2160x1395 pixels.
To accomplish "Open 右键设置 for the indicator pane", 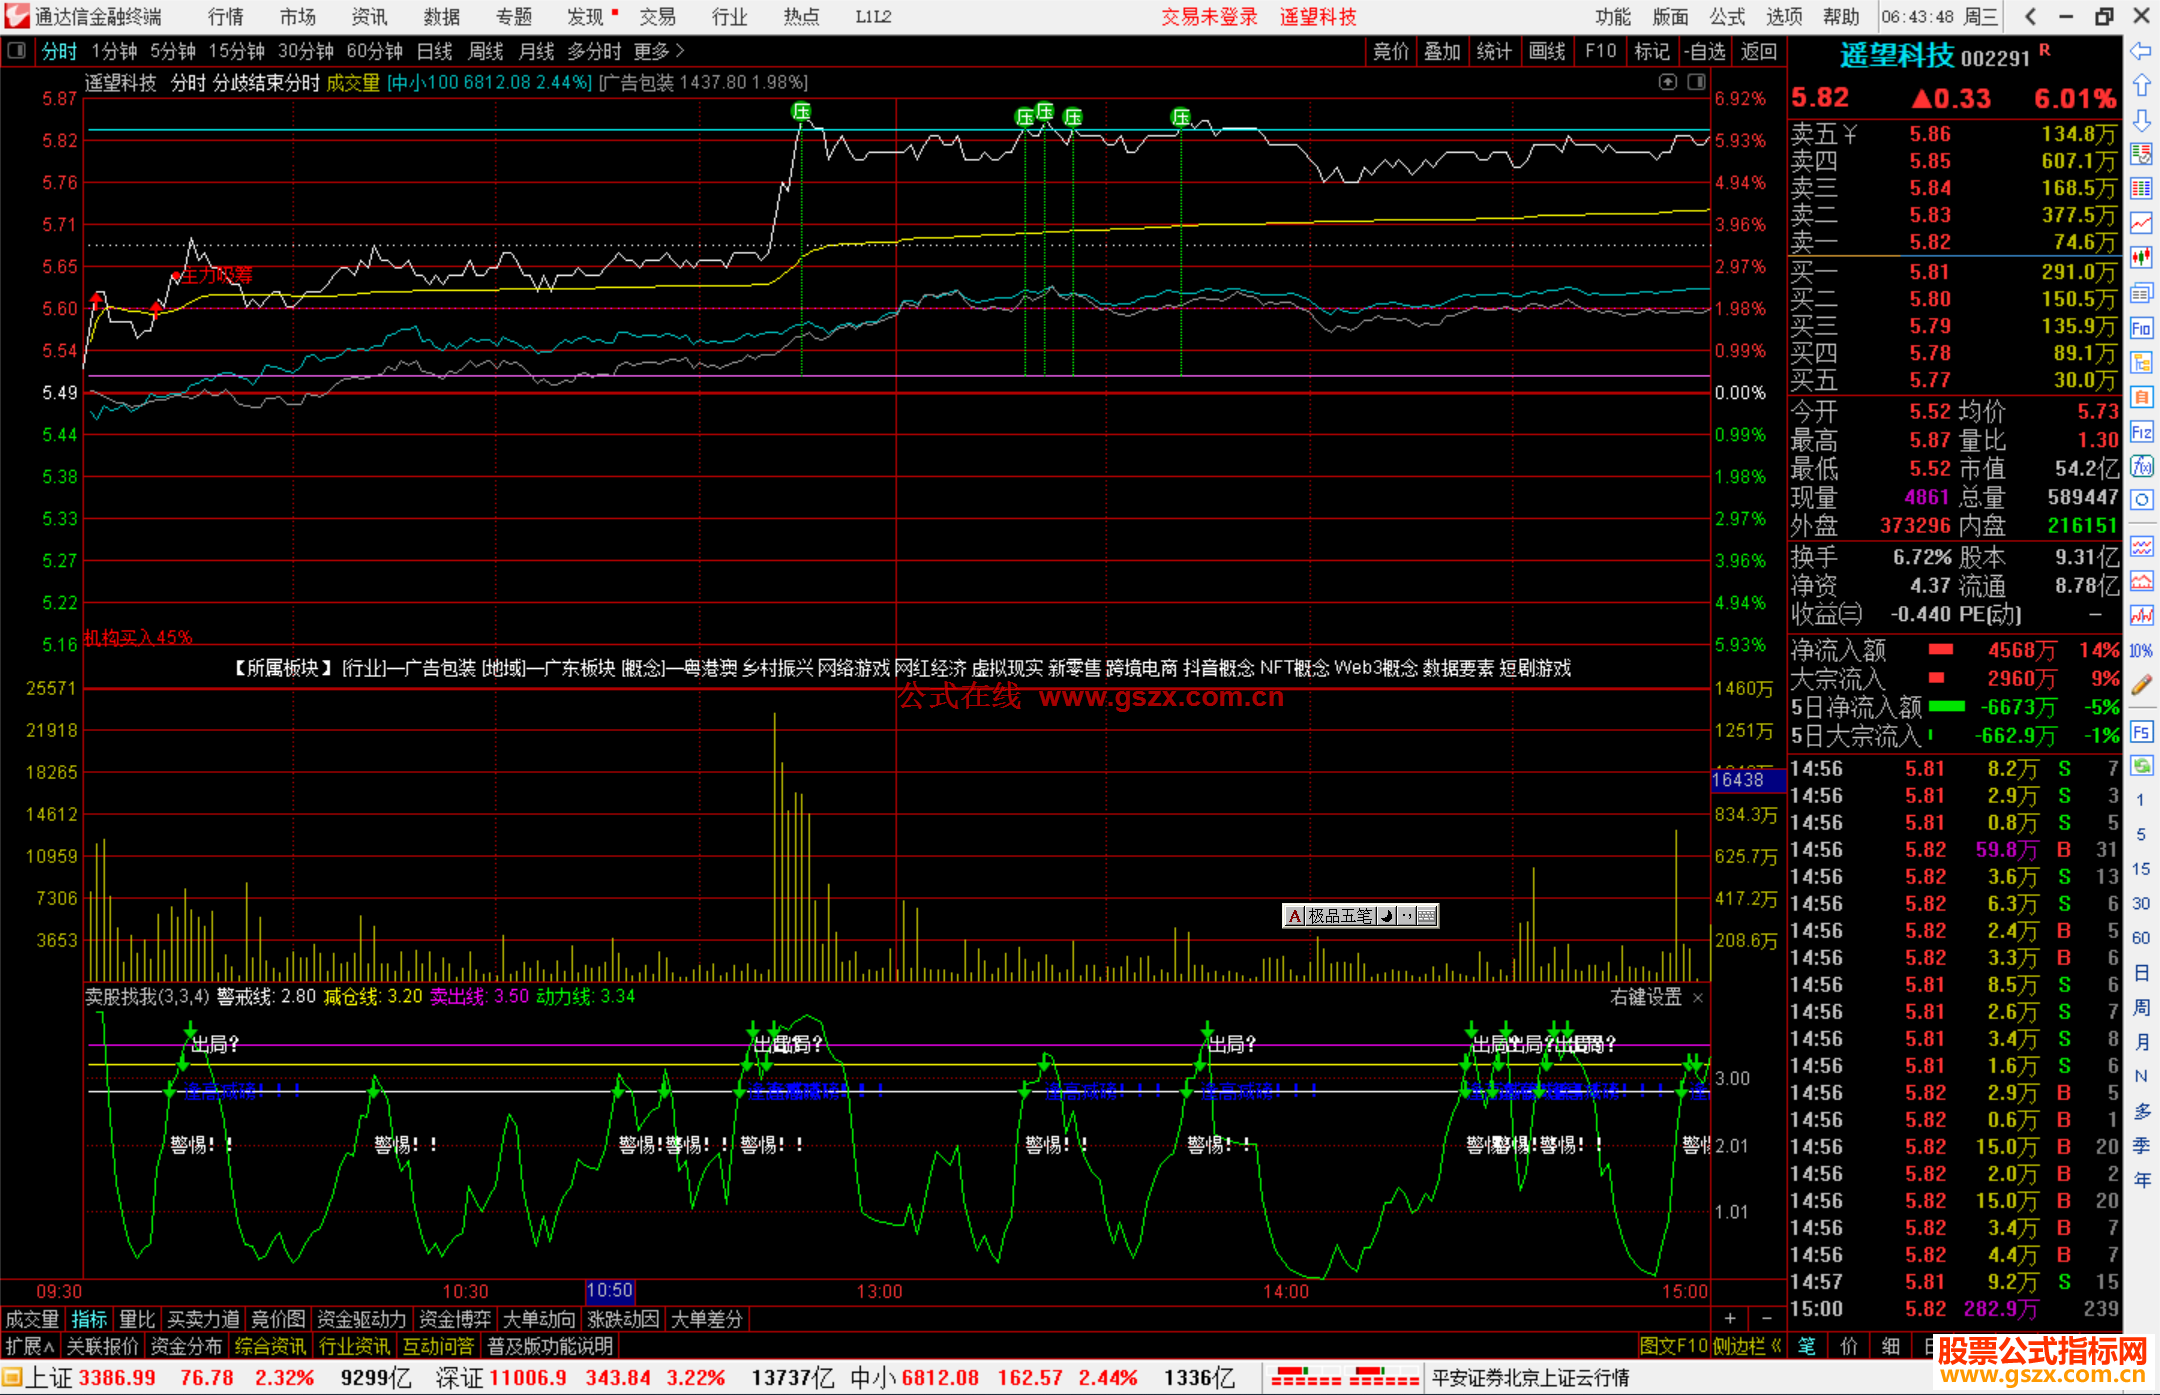I will click(1646, 997).
